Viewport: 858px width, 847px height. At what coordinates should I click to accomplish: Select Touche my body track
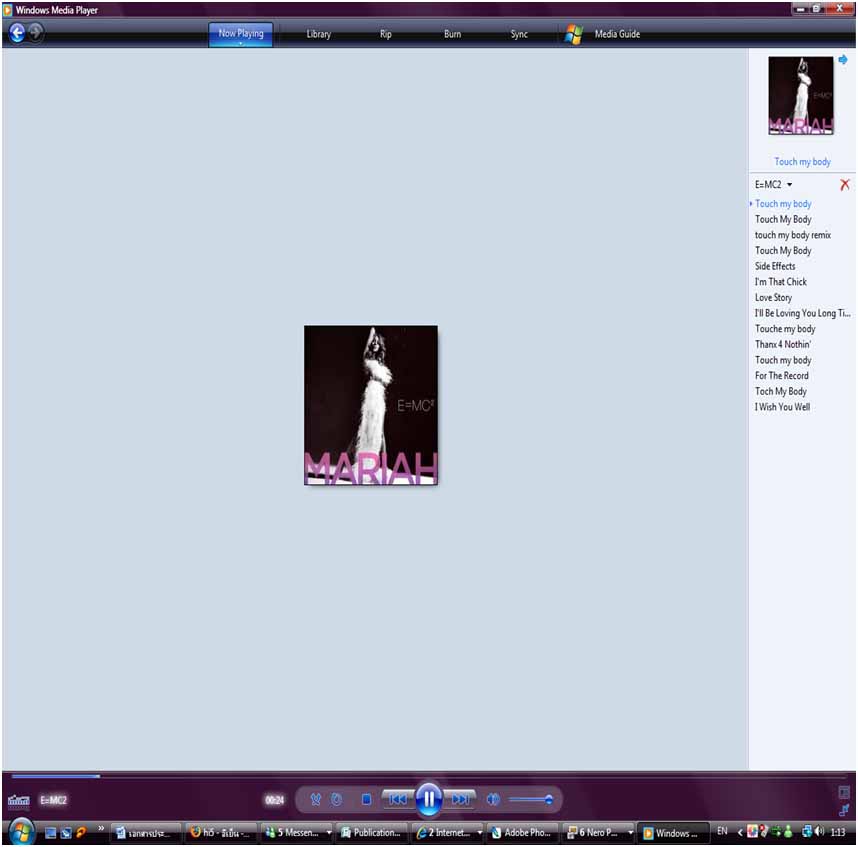point(785,329)
